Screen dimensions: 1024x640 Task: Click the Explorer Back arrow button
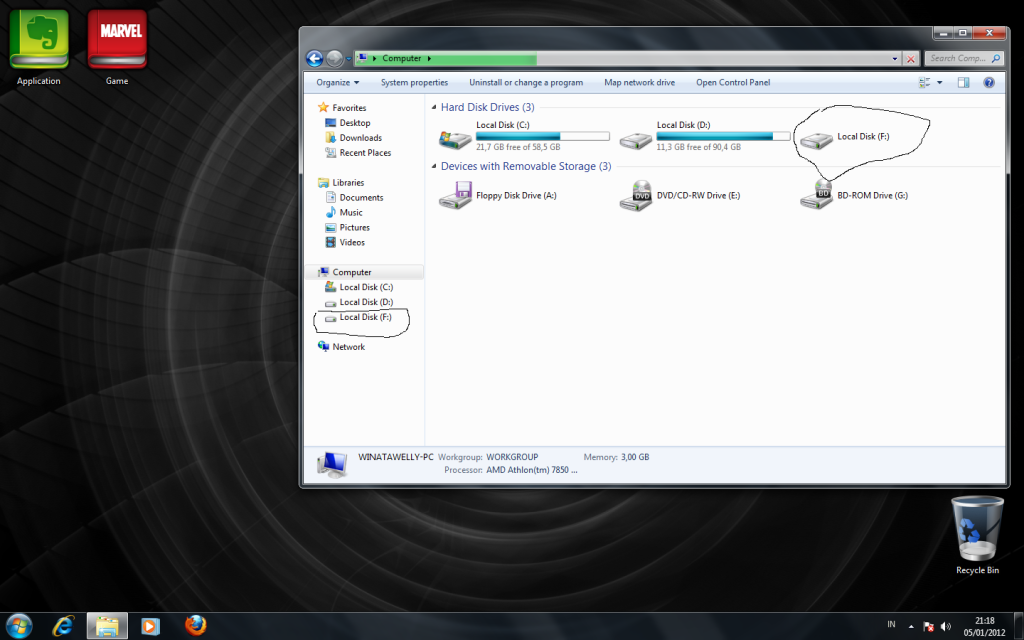tap(315, 58)
